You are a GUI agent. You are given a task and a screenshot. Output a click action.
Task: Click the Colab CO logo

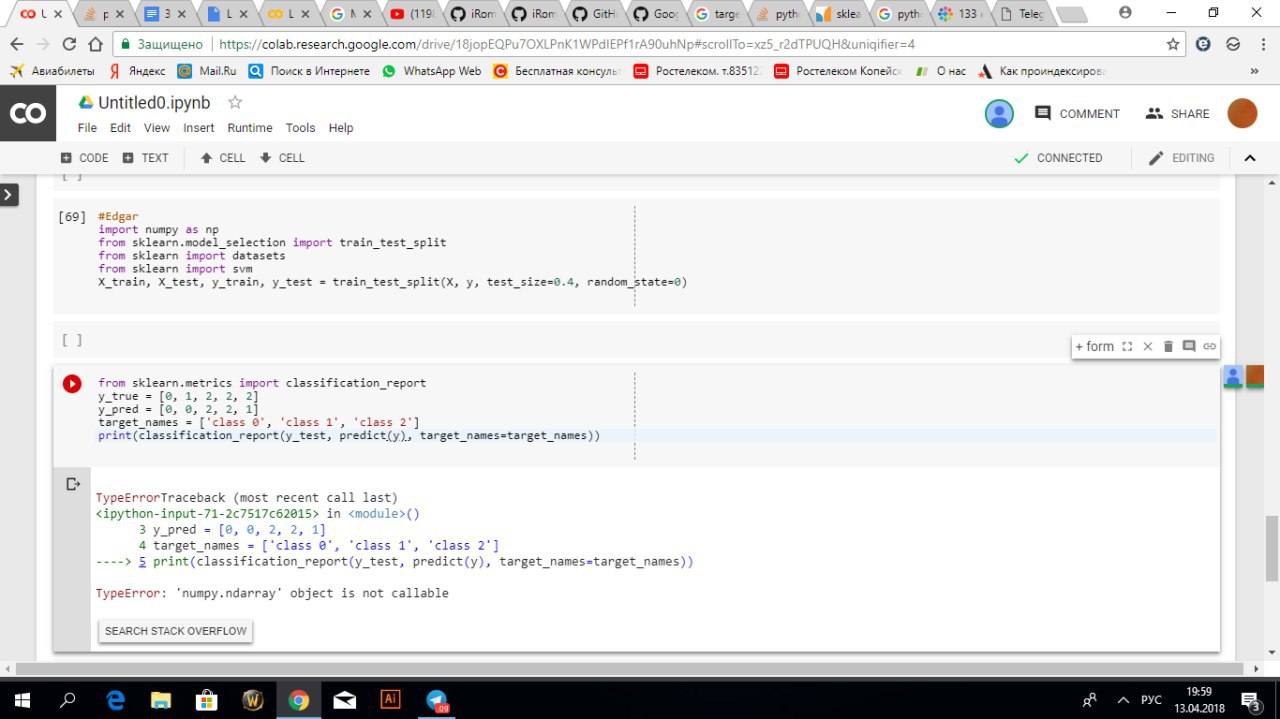28,114
